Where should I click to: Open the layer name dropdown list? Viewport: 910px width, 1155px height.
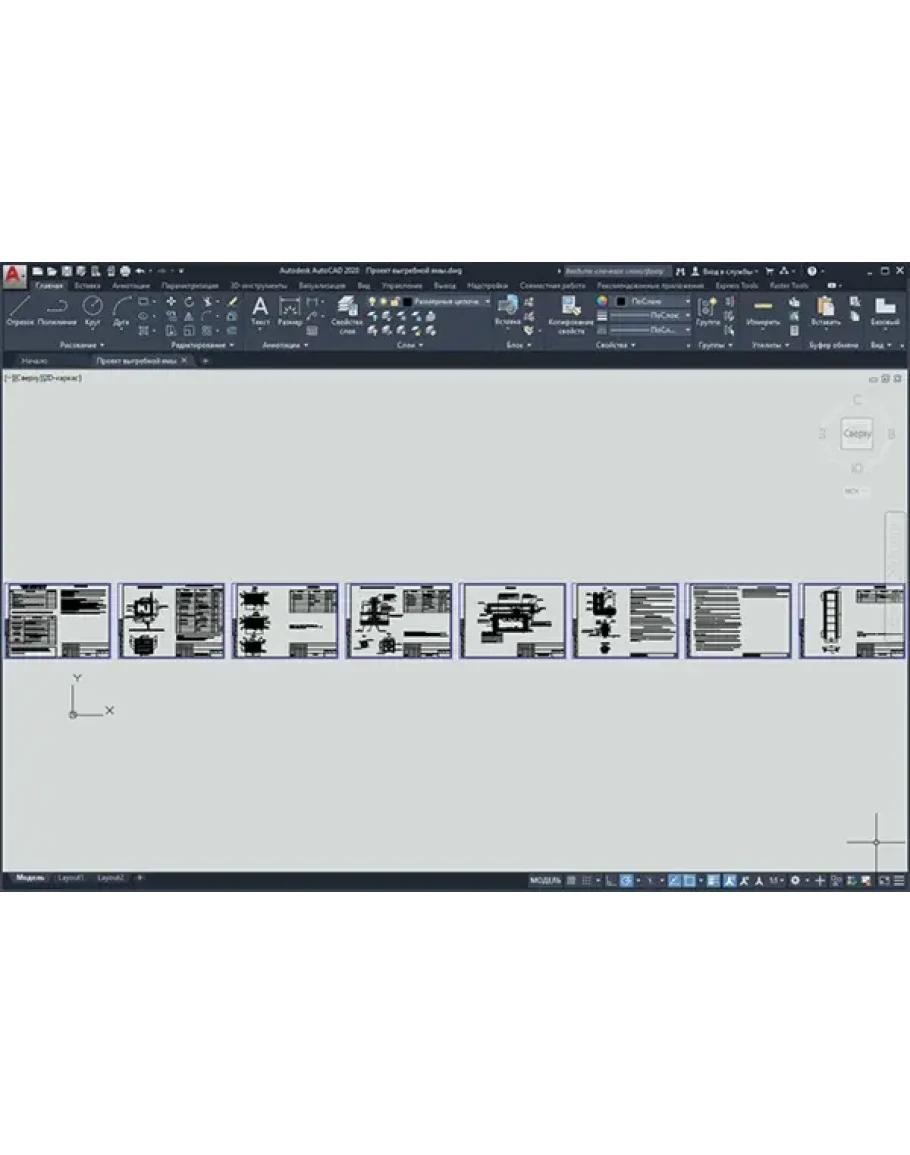[452, 300]
